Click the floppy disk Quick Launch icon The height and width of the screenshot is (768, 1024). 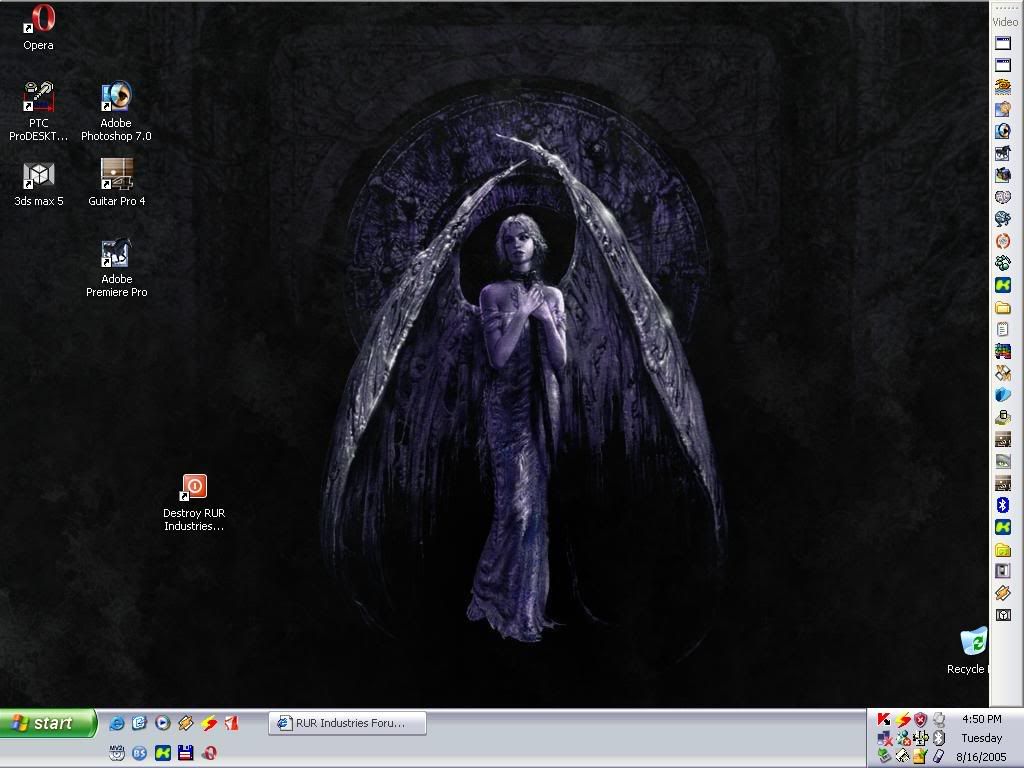(x=185, y=753)
